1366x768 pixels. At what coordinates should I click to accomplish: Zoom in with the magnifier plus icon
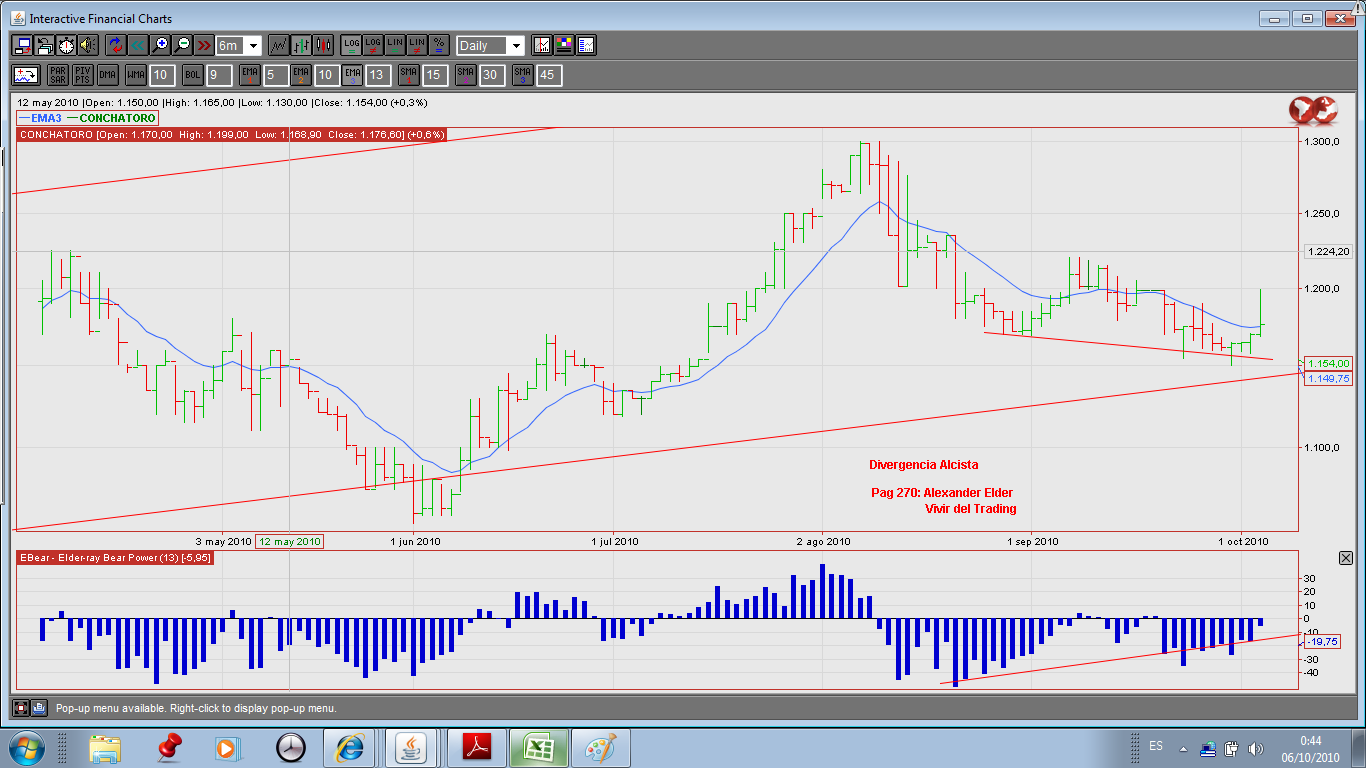[x=159, y=45]
